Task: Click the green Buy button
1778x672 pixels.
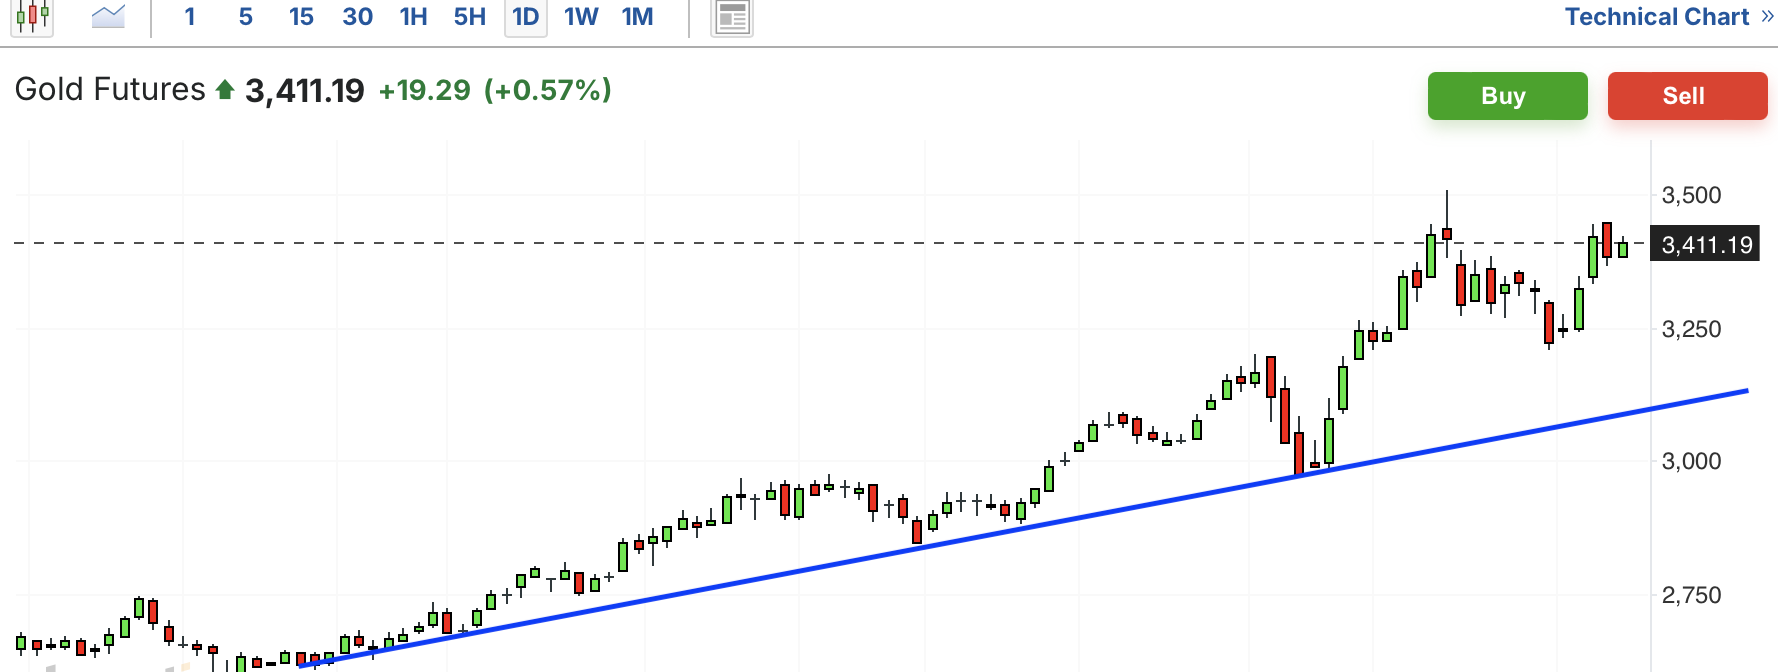Action: tap(1507, 96)
